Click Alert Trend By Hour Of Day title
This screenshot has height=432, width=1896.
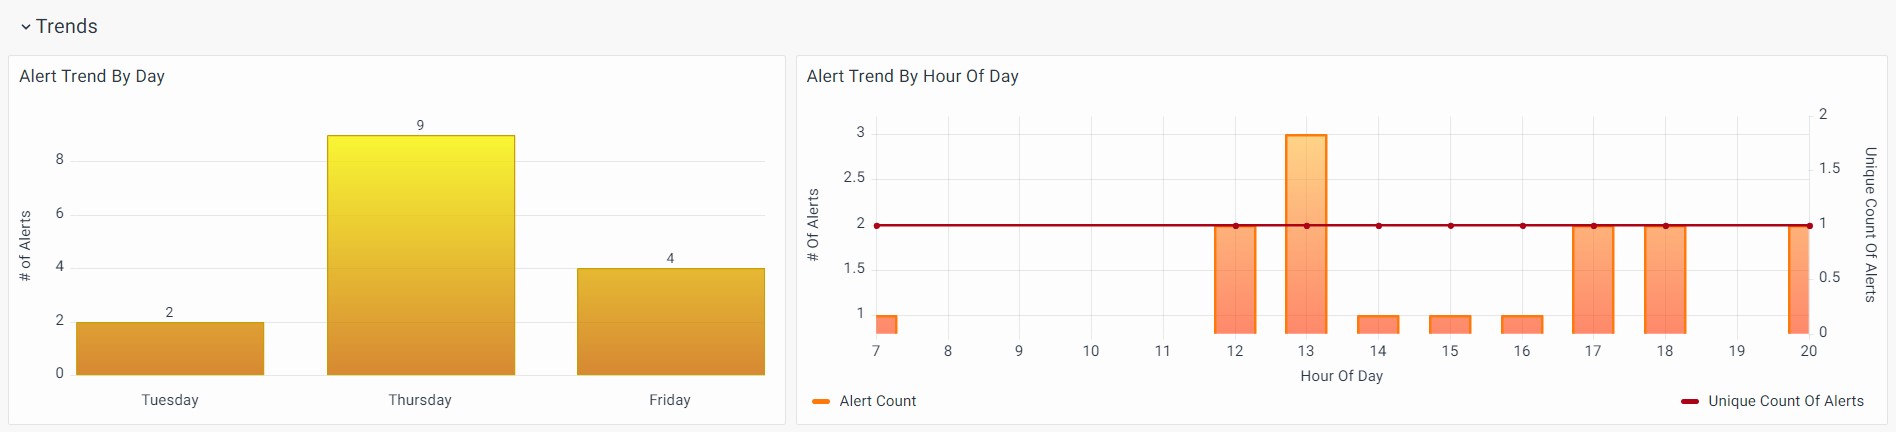coord(912,76)
